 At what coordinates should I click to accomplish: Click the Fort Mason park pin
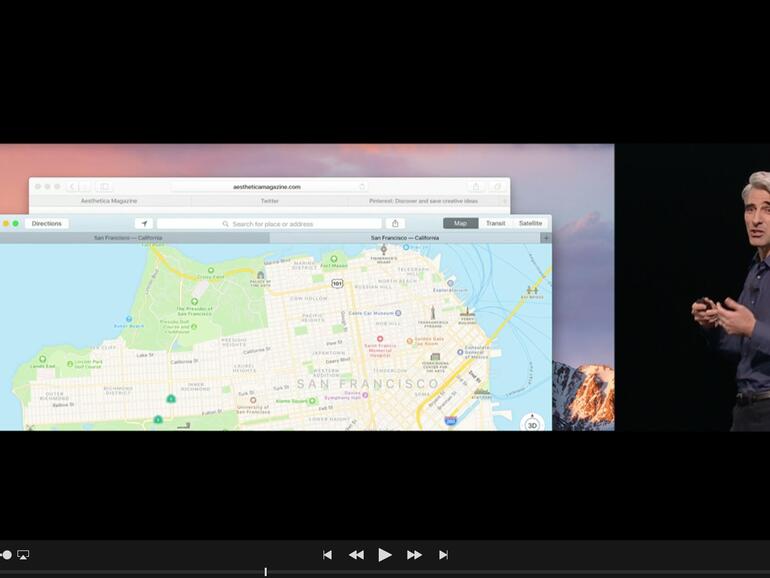[x=334, y=259]
